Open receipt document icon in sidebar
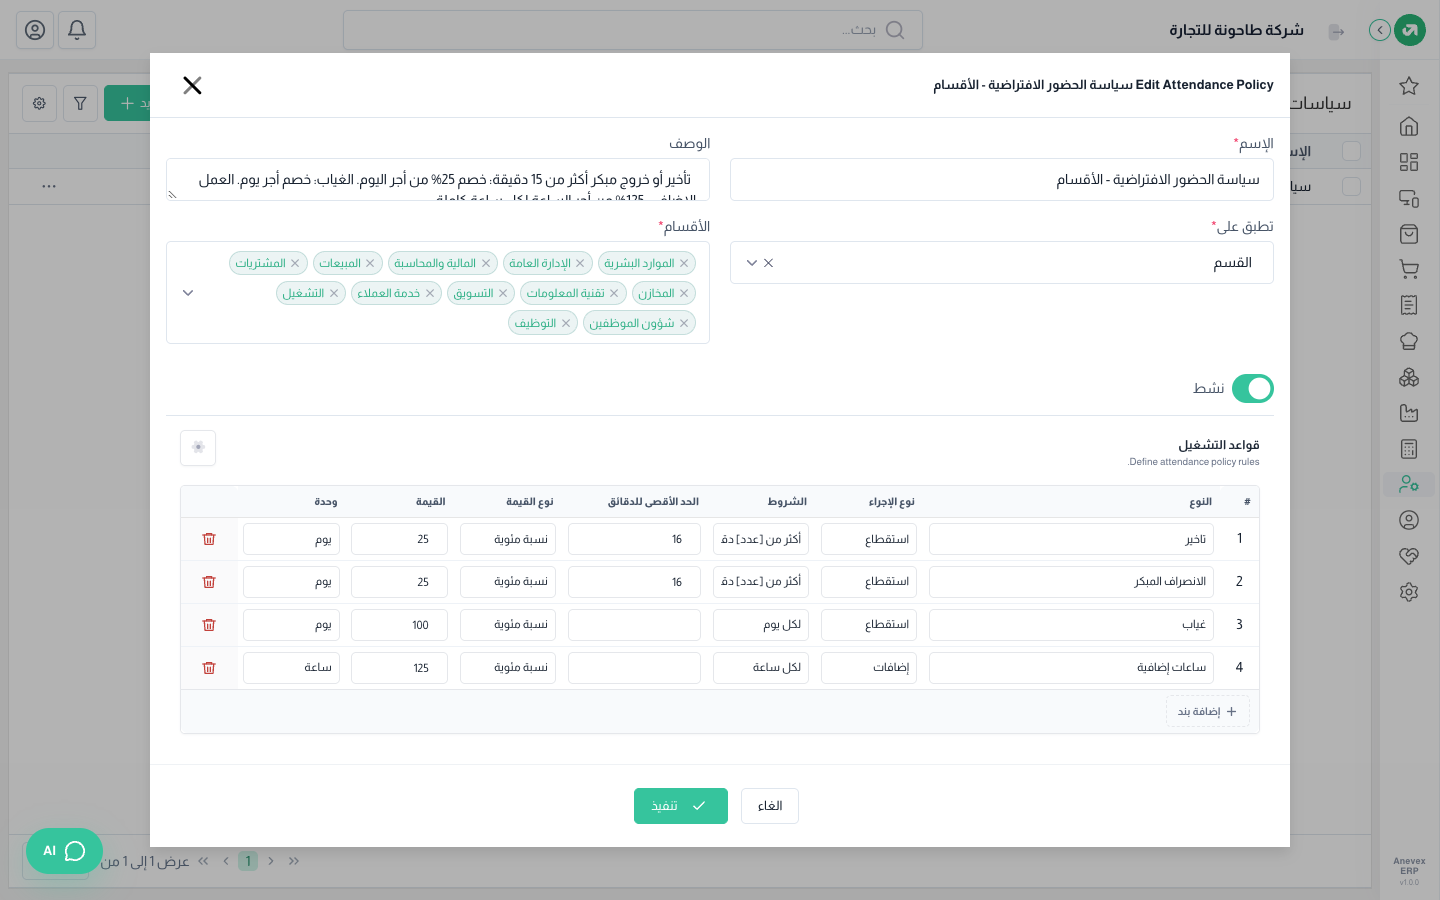 [1409, 305]
